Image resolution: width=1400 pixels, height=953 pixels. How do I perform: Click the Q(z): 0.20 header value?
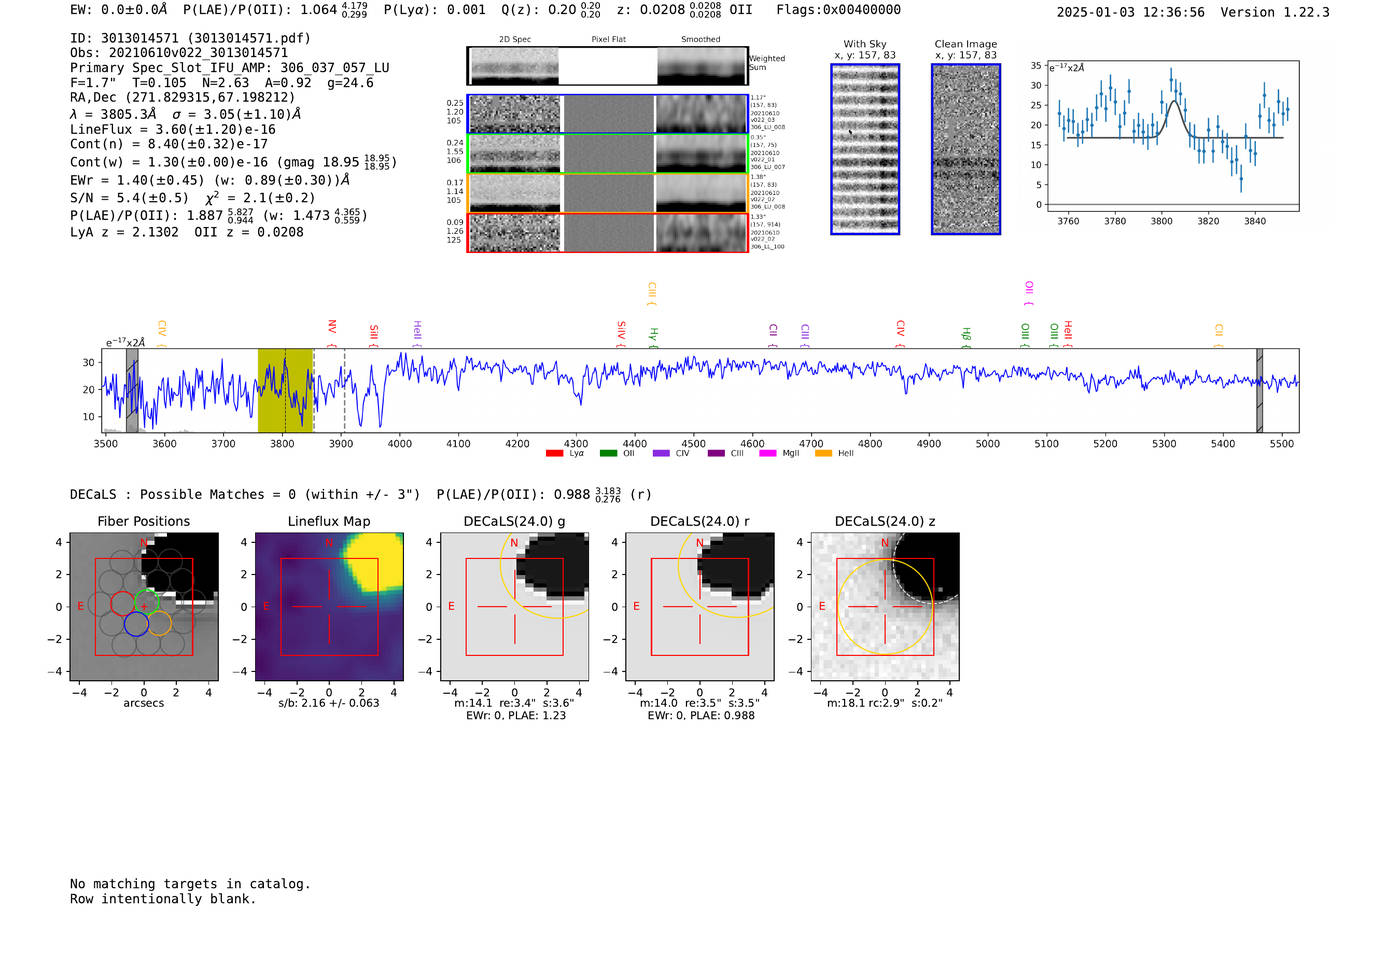(x=551, y=10)
